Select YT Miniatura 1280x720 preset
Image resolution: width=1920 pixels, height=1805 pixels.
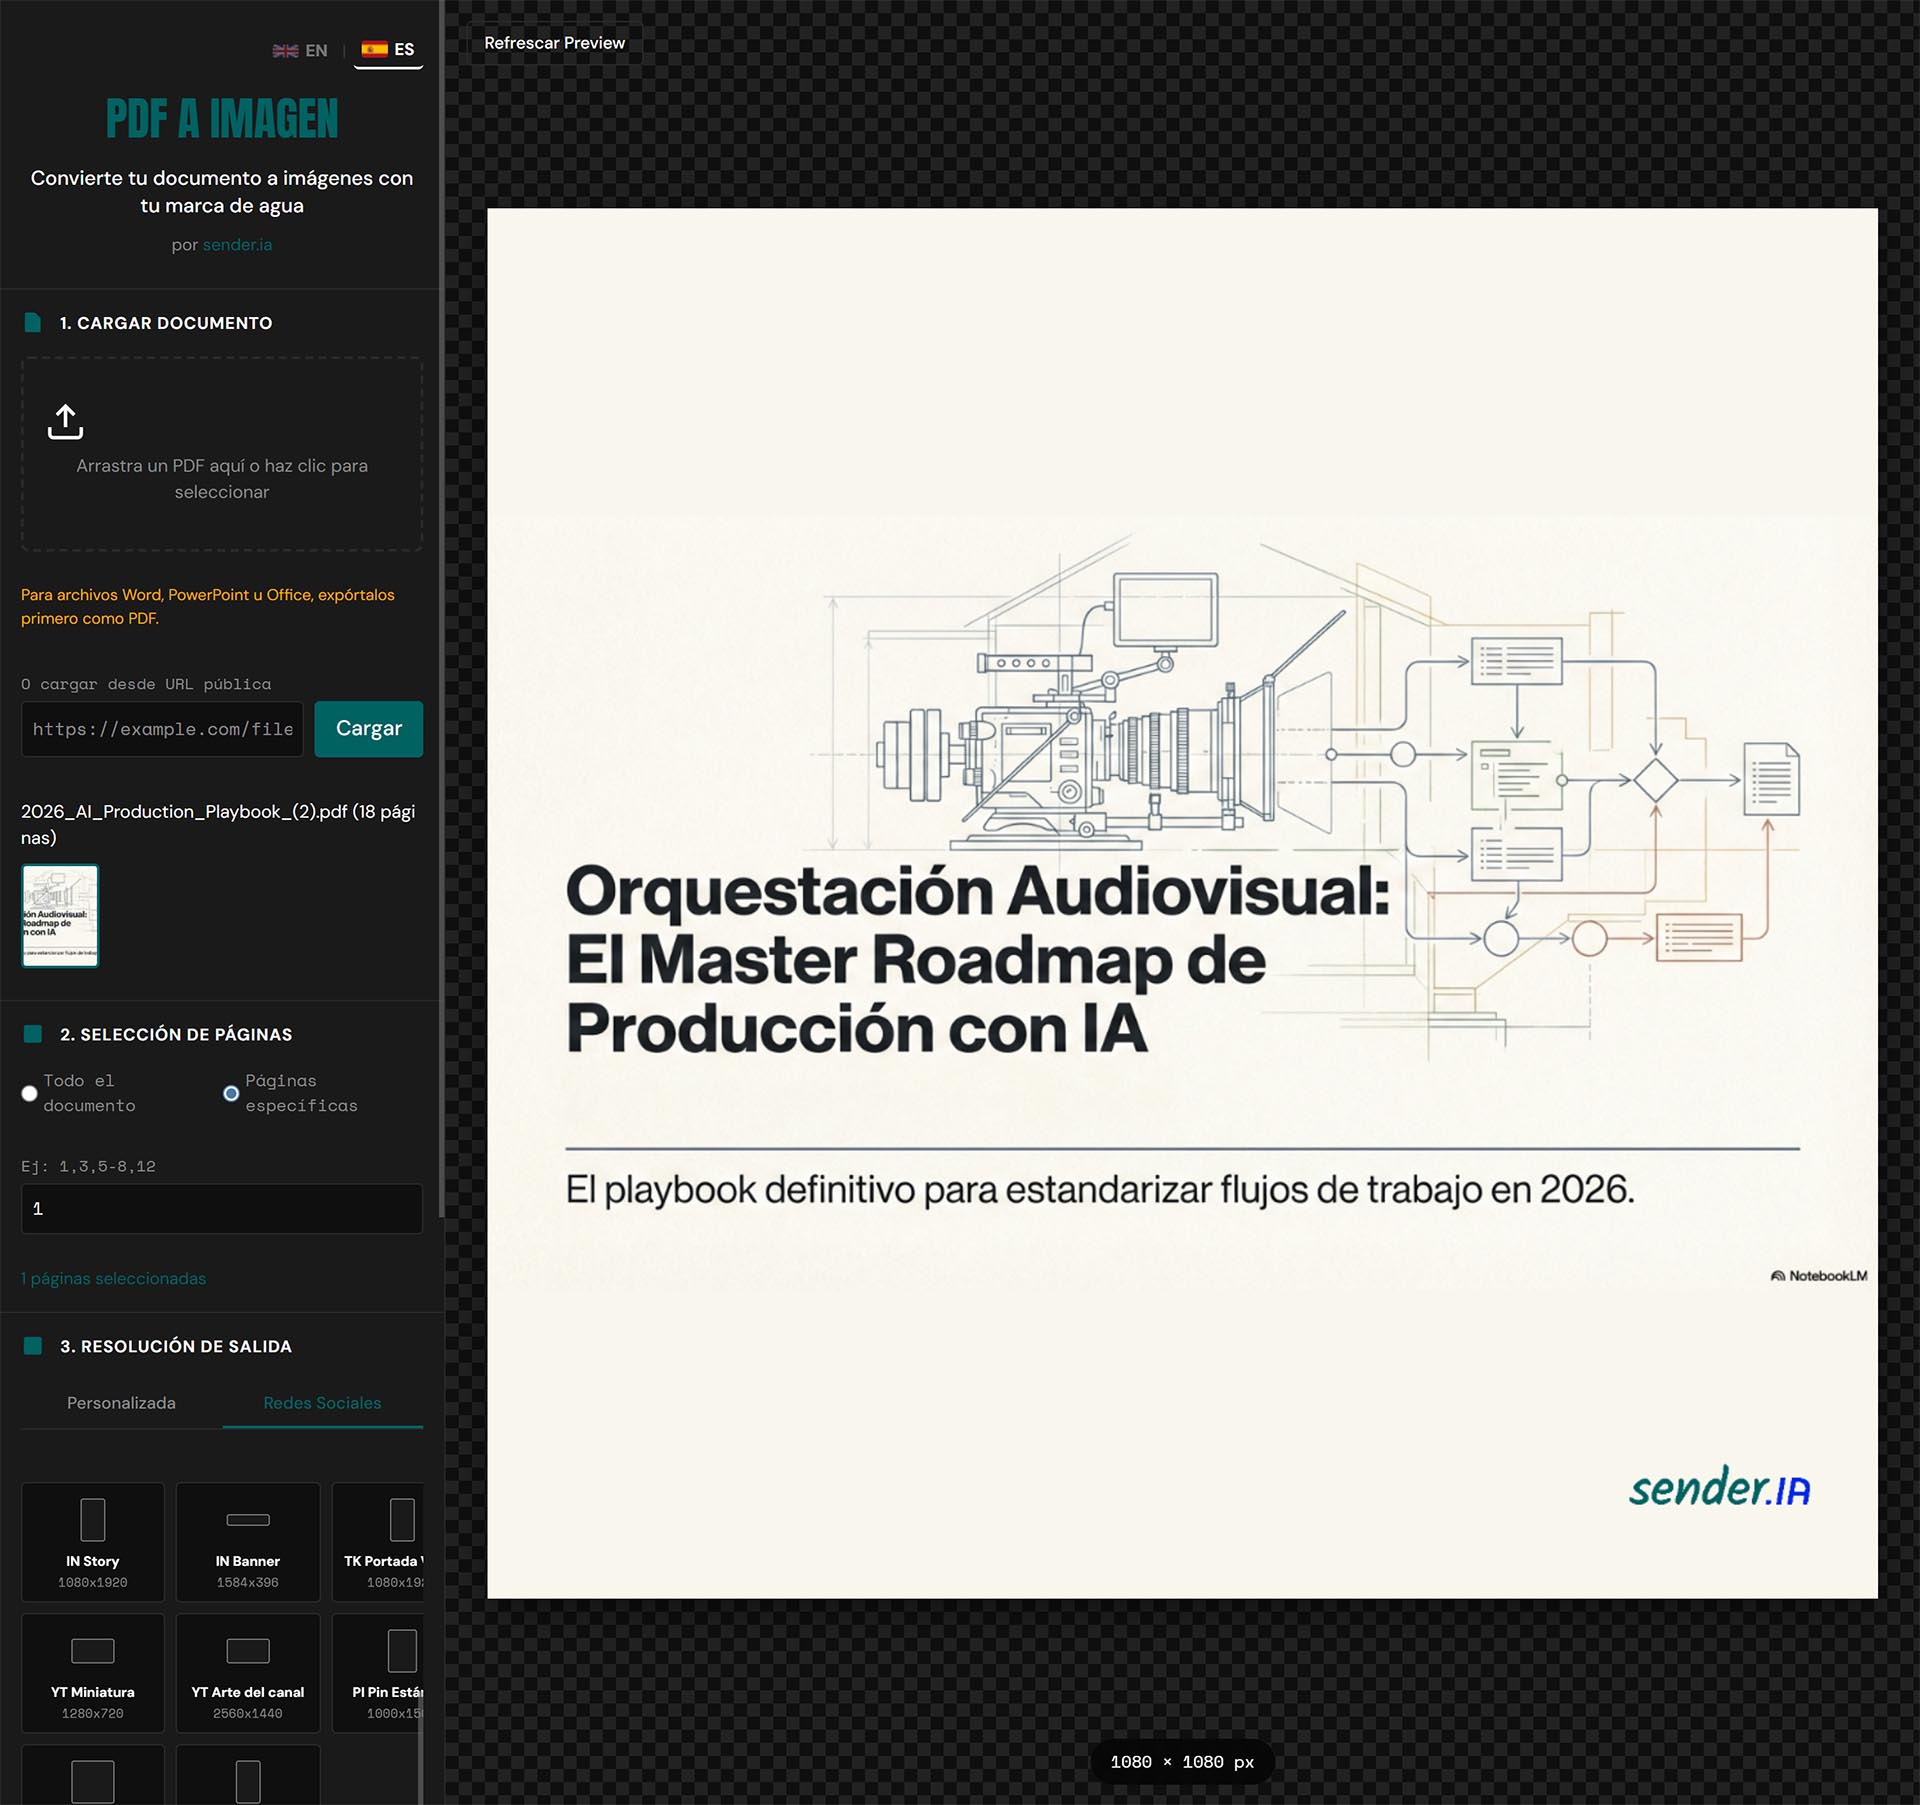93,1672
